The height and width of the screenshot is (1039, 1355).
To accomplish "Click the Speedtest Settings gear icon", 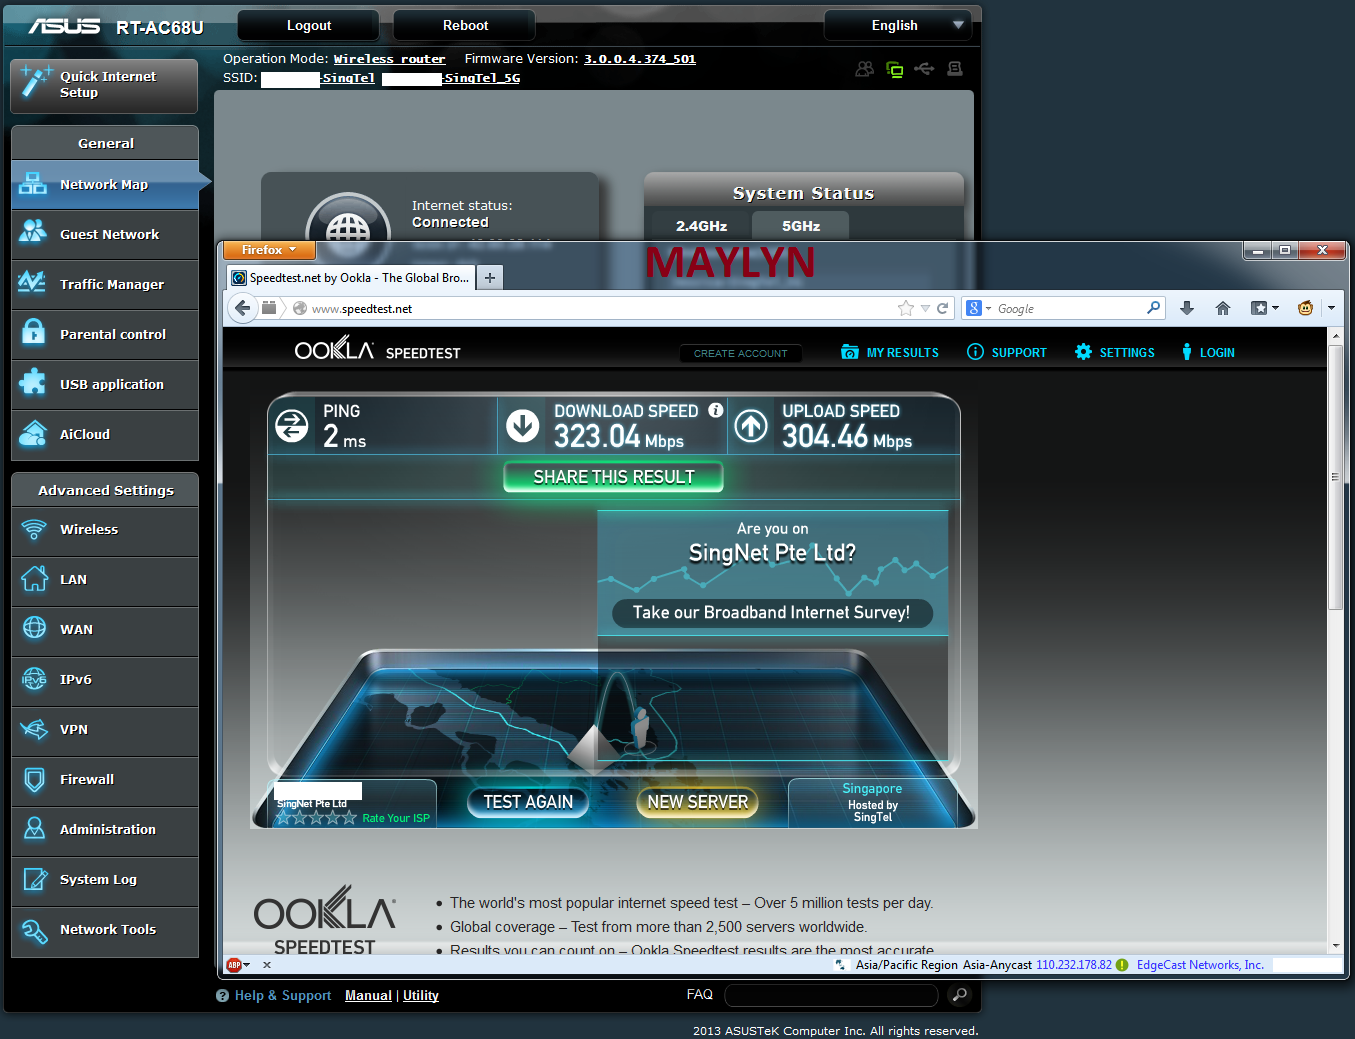I will pyautogui.click(x=1083, y=352).
